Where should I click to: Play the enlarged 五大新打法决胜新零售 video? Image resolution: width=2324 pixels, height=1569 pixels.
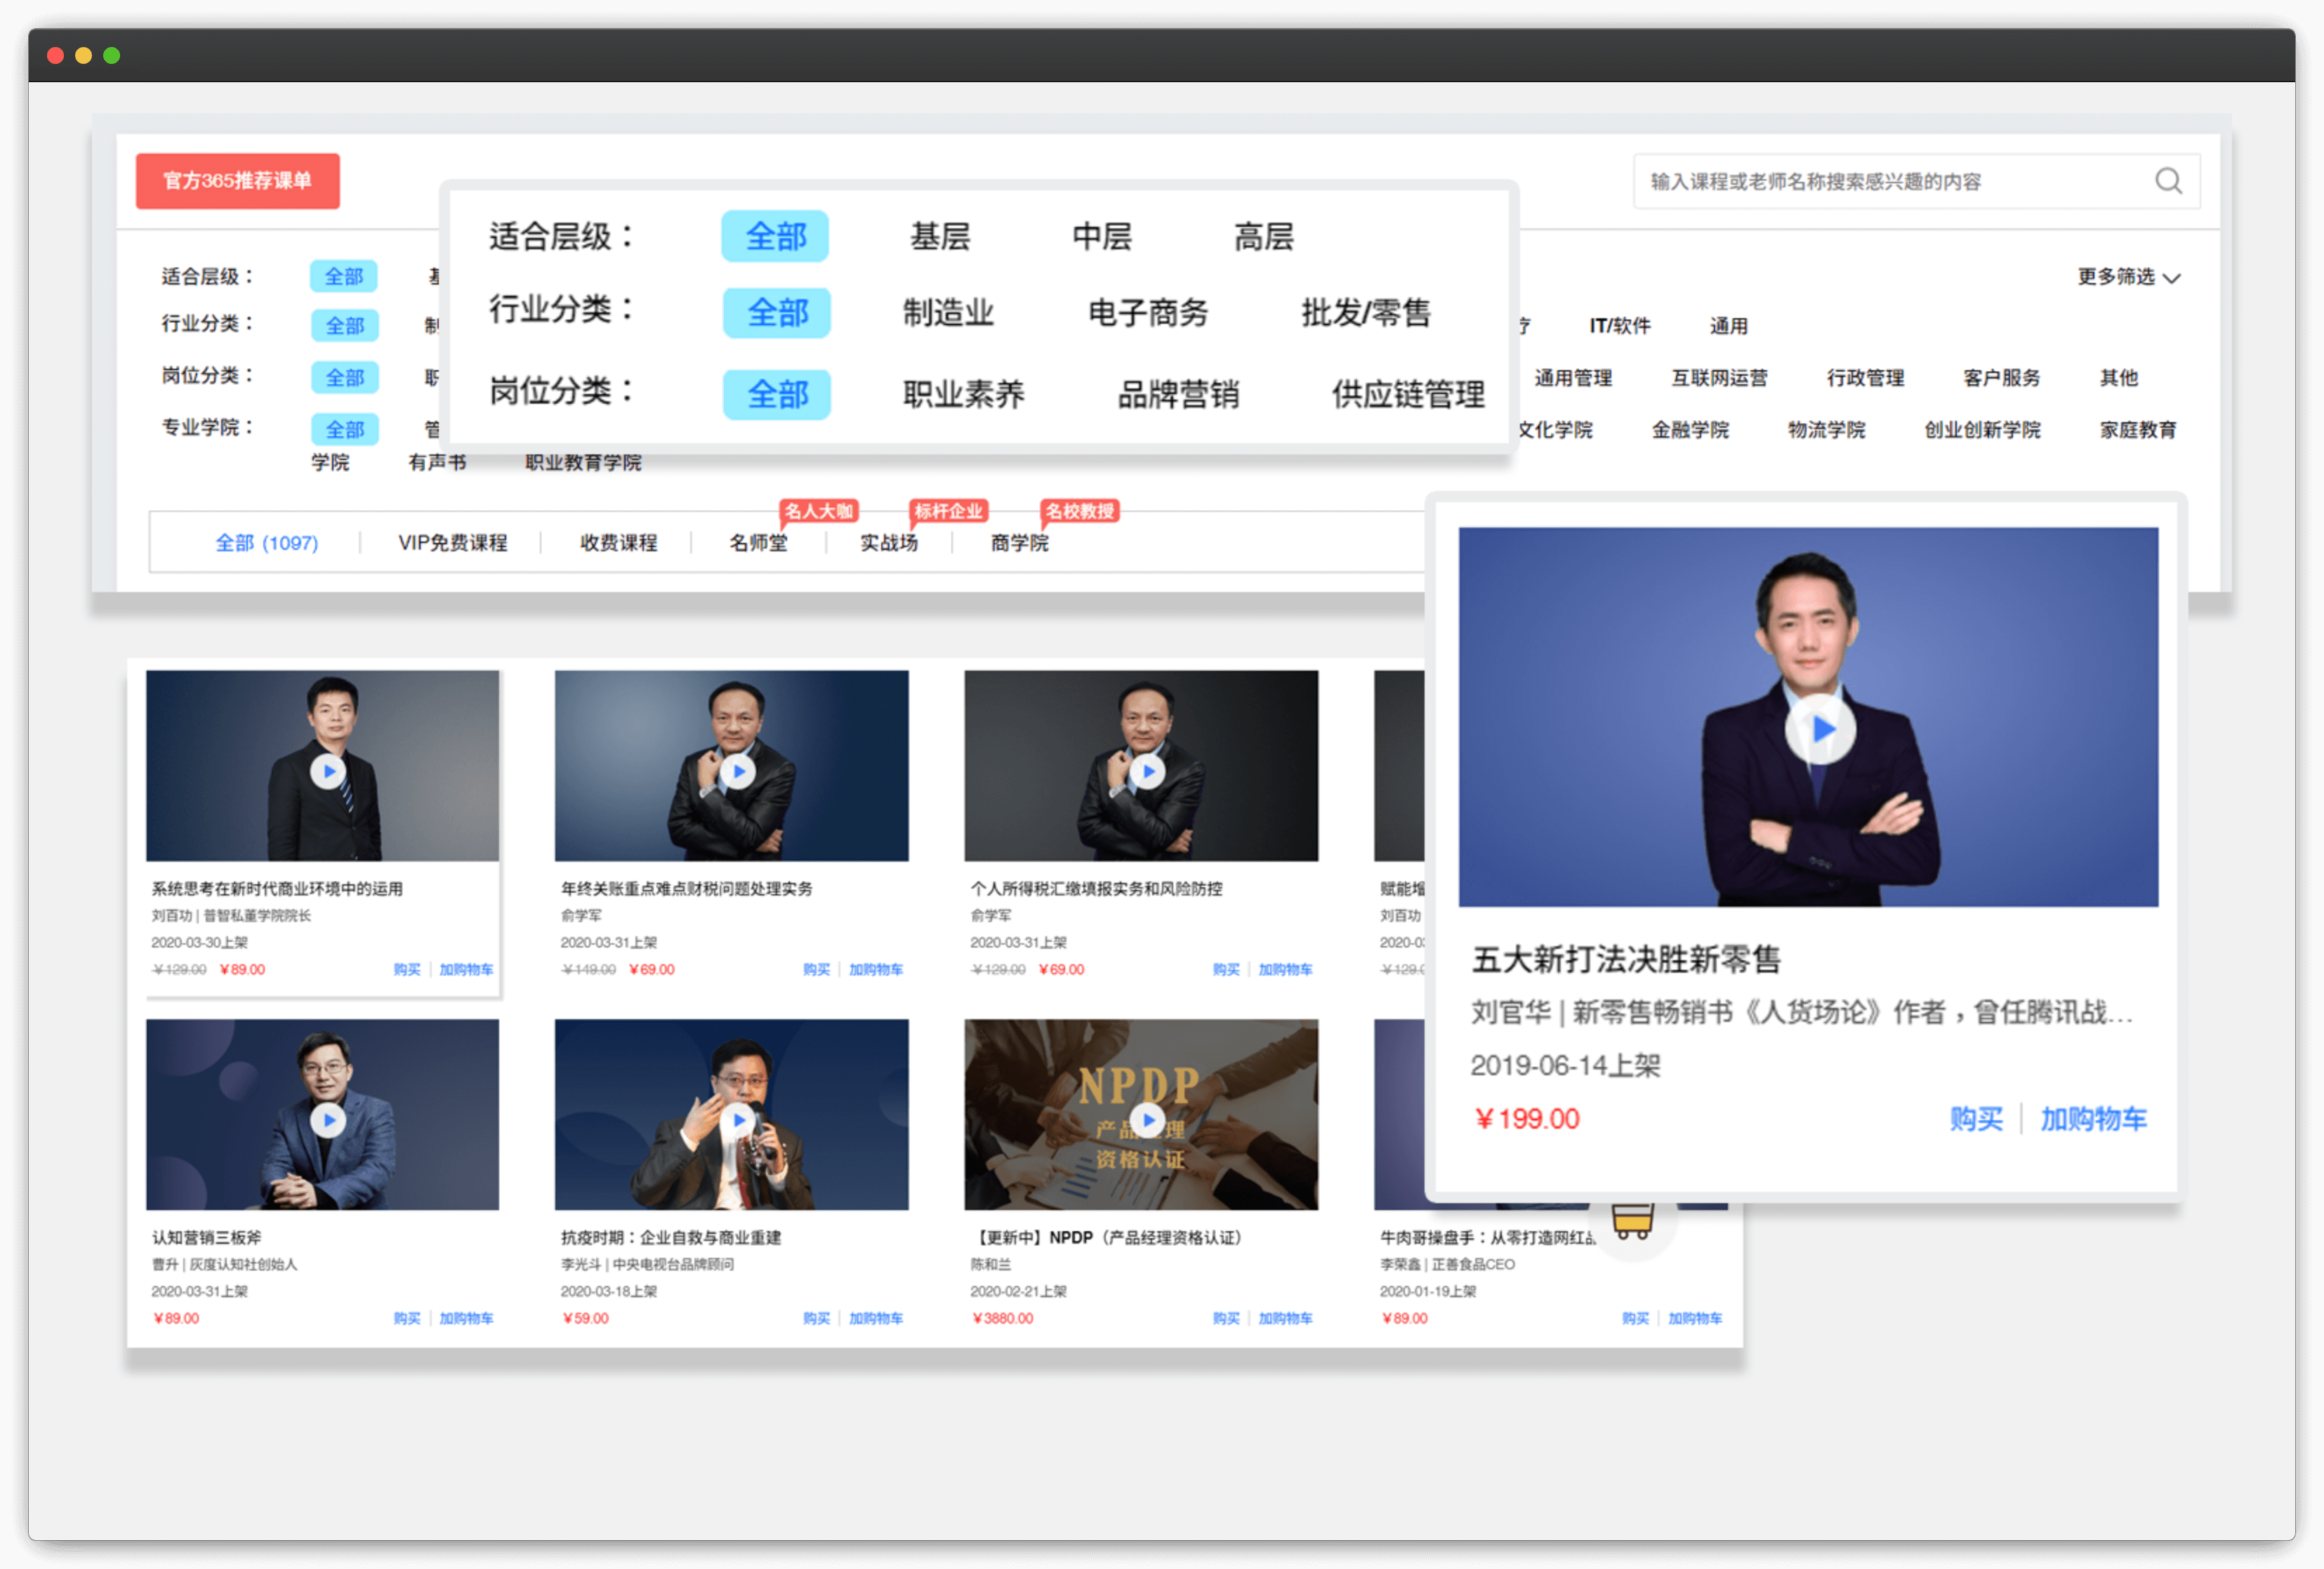1820,729
